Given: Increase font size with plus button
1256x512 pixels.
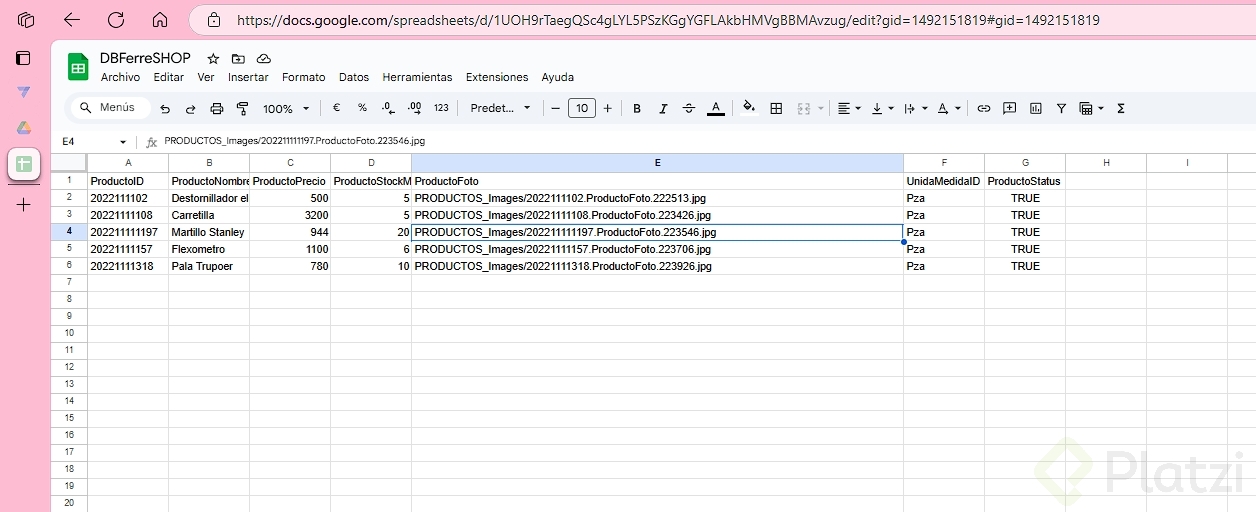Looking at the screenshot, I should (x=607, y=108).
